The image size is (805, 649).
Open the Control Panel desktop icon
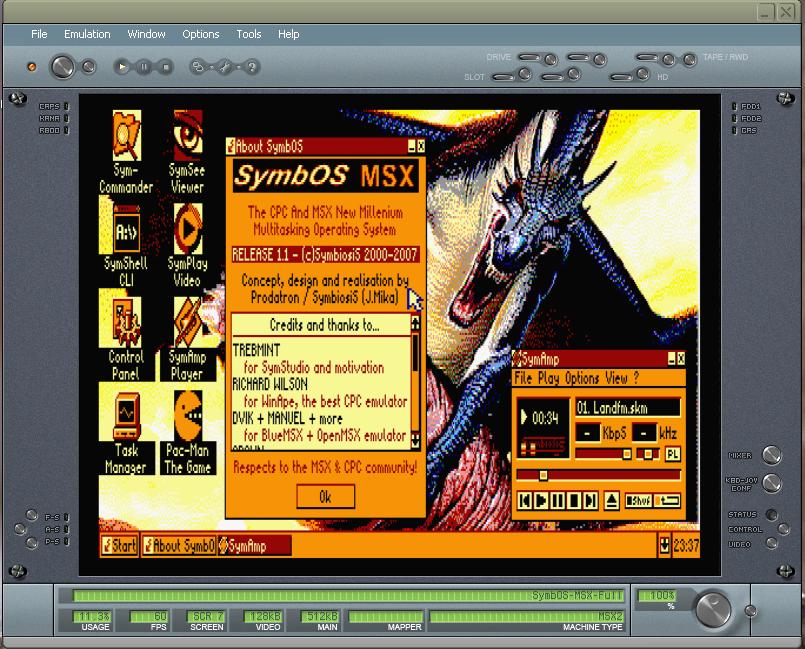pyautogui.click(x=126, y=339)
